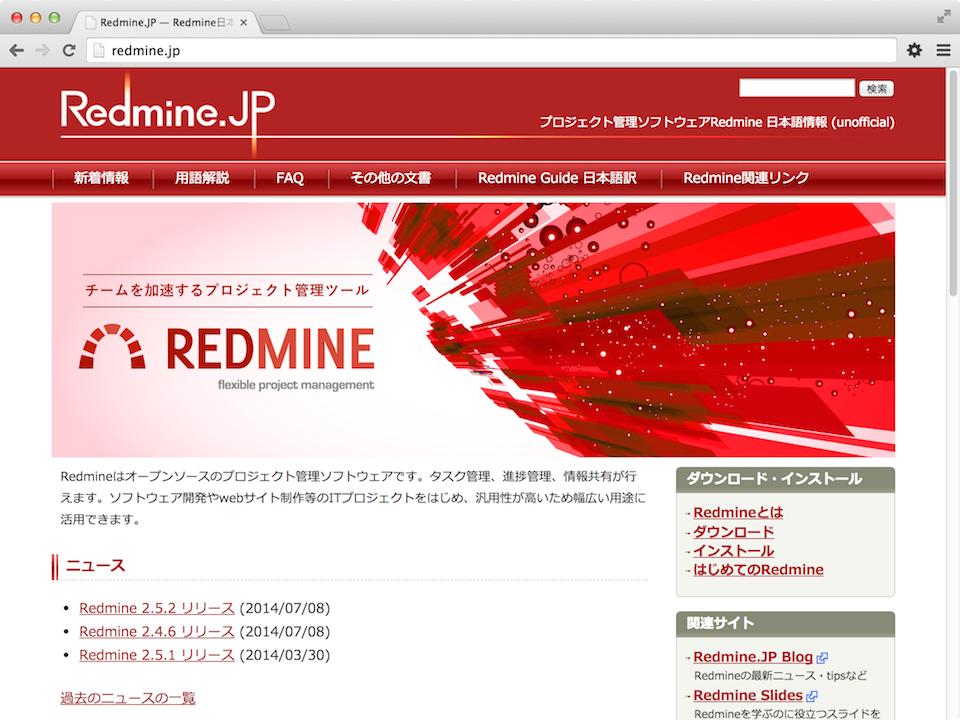Open the Redmine関連リンク navigation item
The image size is (960, 720).
[746, 178]
